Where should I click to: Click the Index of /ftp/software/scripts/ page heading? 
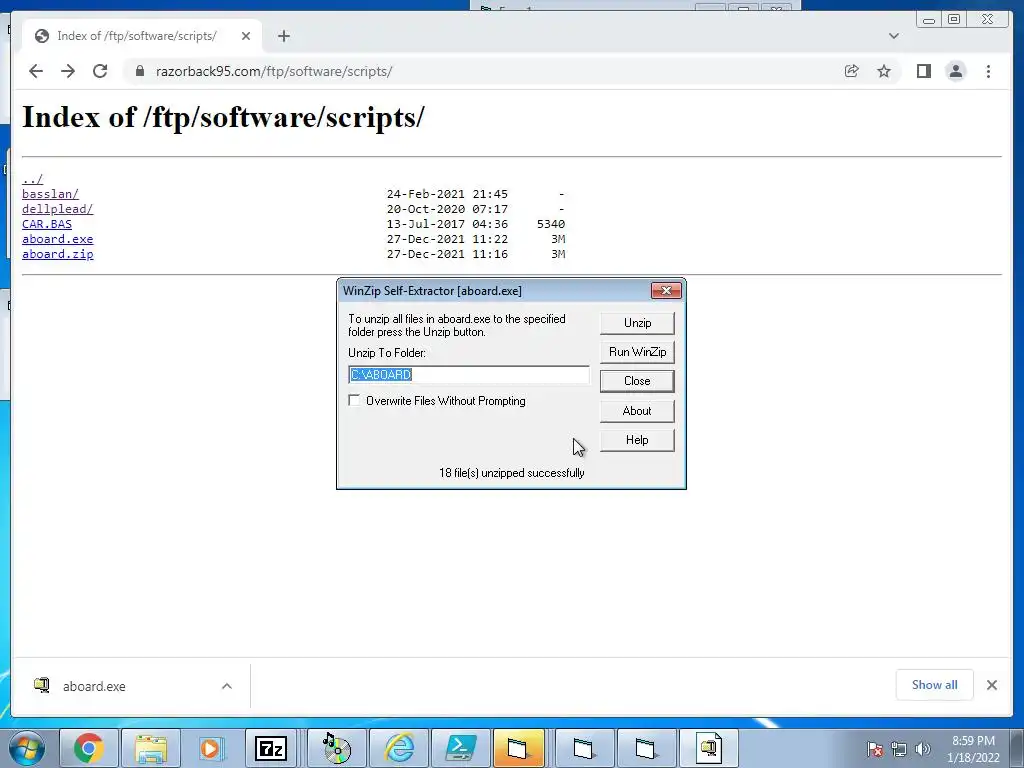click(x=223, y=118)
